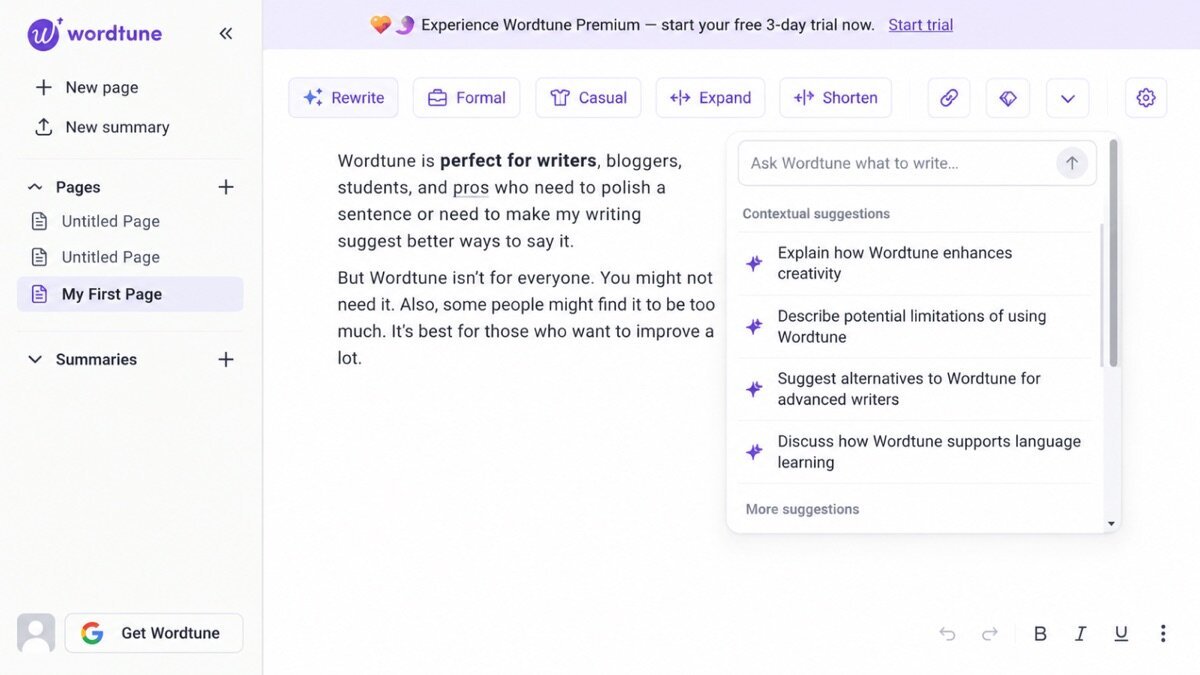
Task: Click the Expand text button
Action: coord(710,98)
